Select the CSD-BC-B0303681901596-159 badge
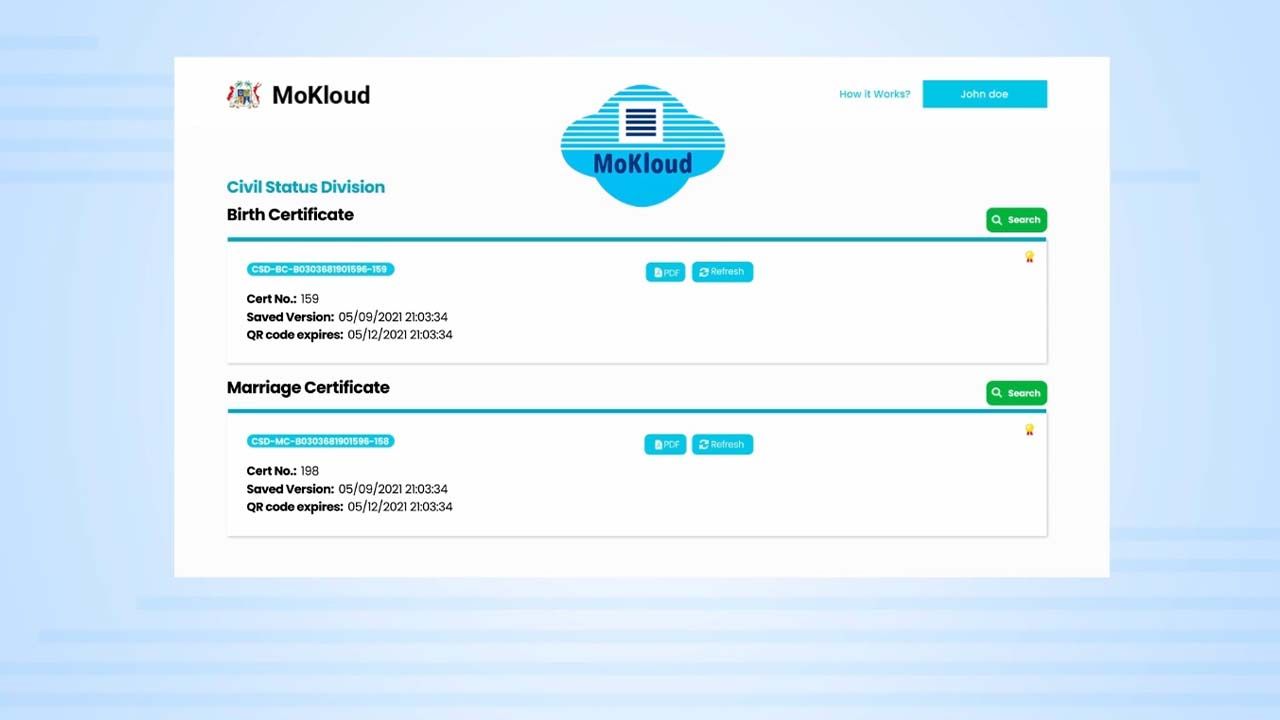This screenshot has height=720, width=1280. click(x=320, y=269)
